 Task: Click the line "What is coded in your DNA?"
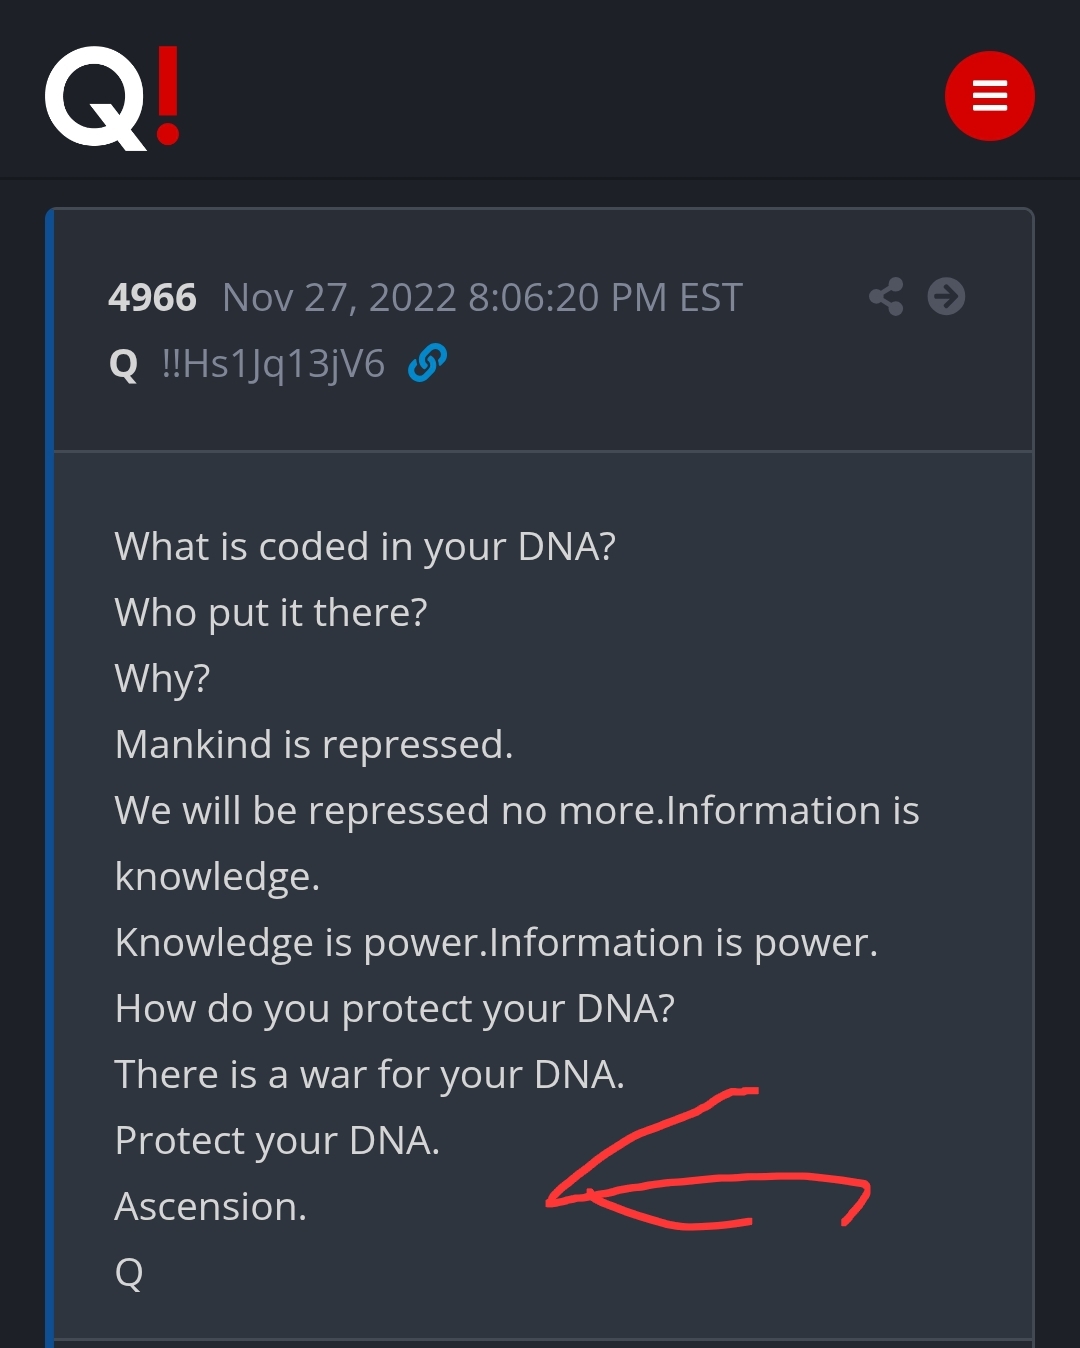[365, 546]
